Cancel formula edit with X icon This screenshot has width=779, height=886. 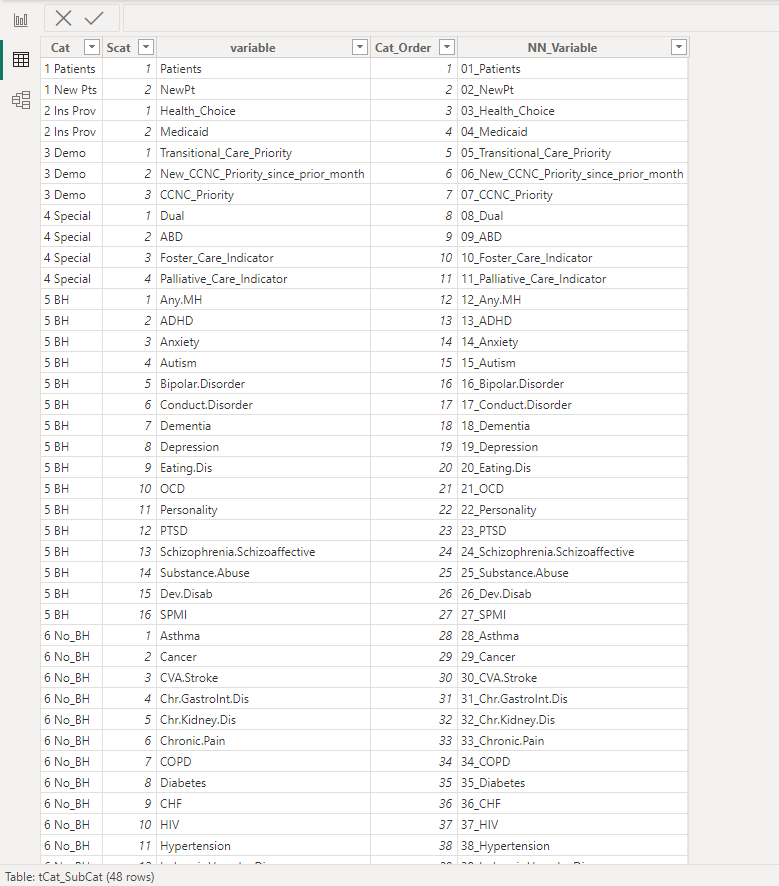pyautogui.click(x=63, y=18)
